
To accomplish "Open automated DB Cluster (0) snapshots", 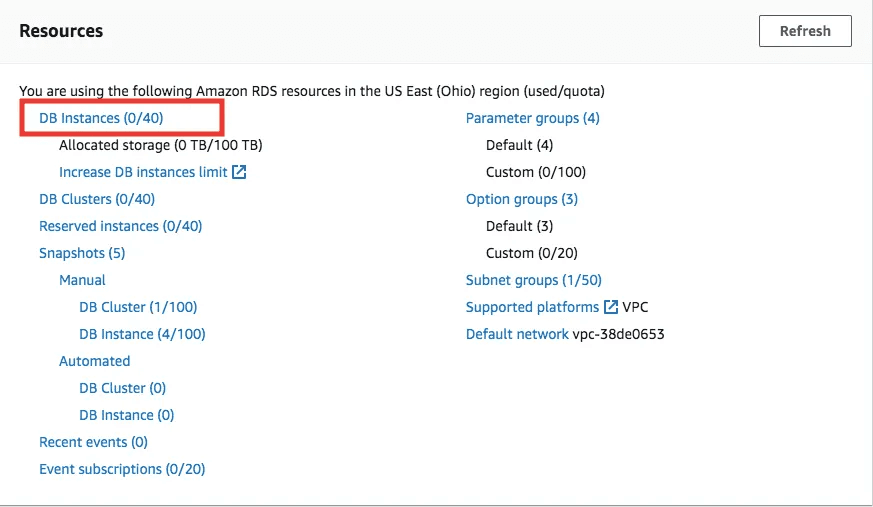I will tap(122, 388).
